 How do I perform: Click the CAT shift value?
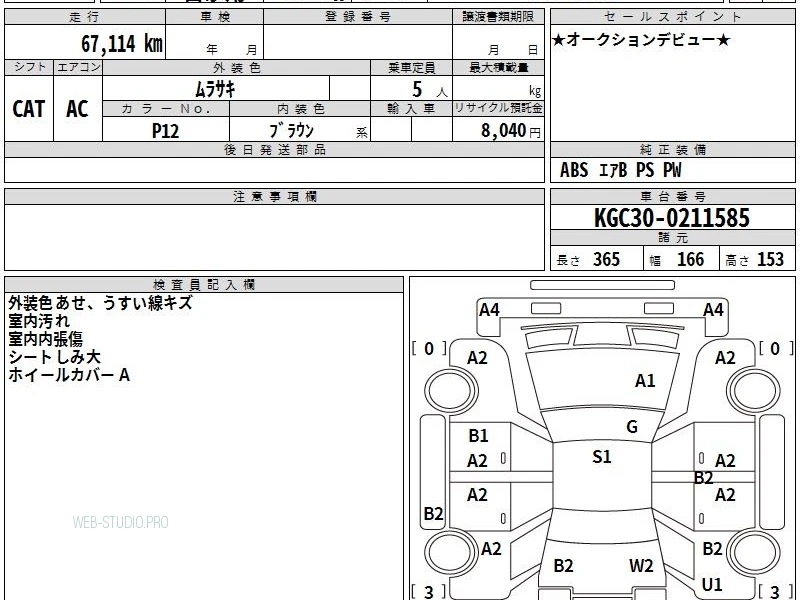coord(29,109)
